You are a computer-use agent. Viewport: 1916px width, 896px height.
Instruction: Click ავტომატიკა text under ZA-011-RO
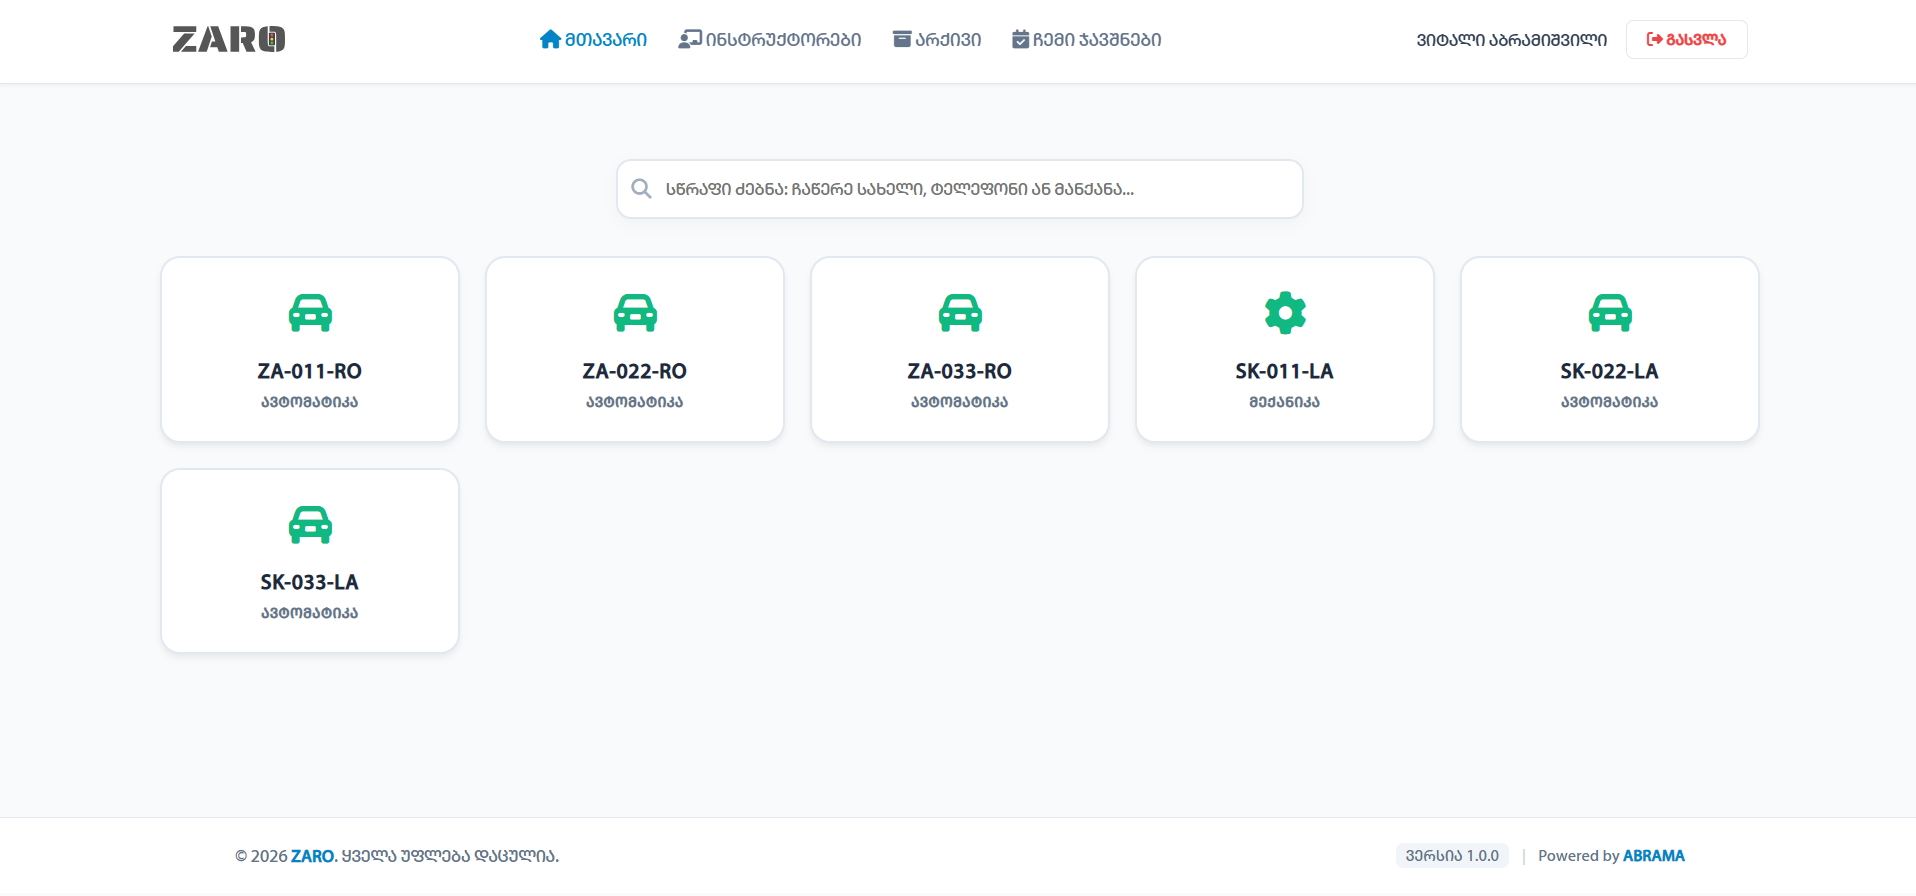tap(310, 402)
